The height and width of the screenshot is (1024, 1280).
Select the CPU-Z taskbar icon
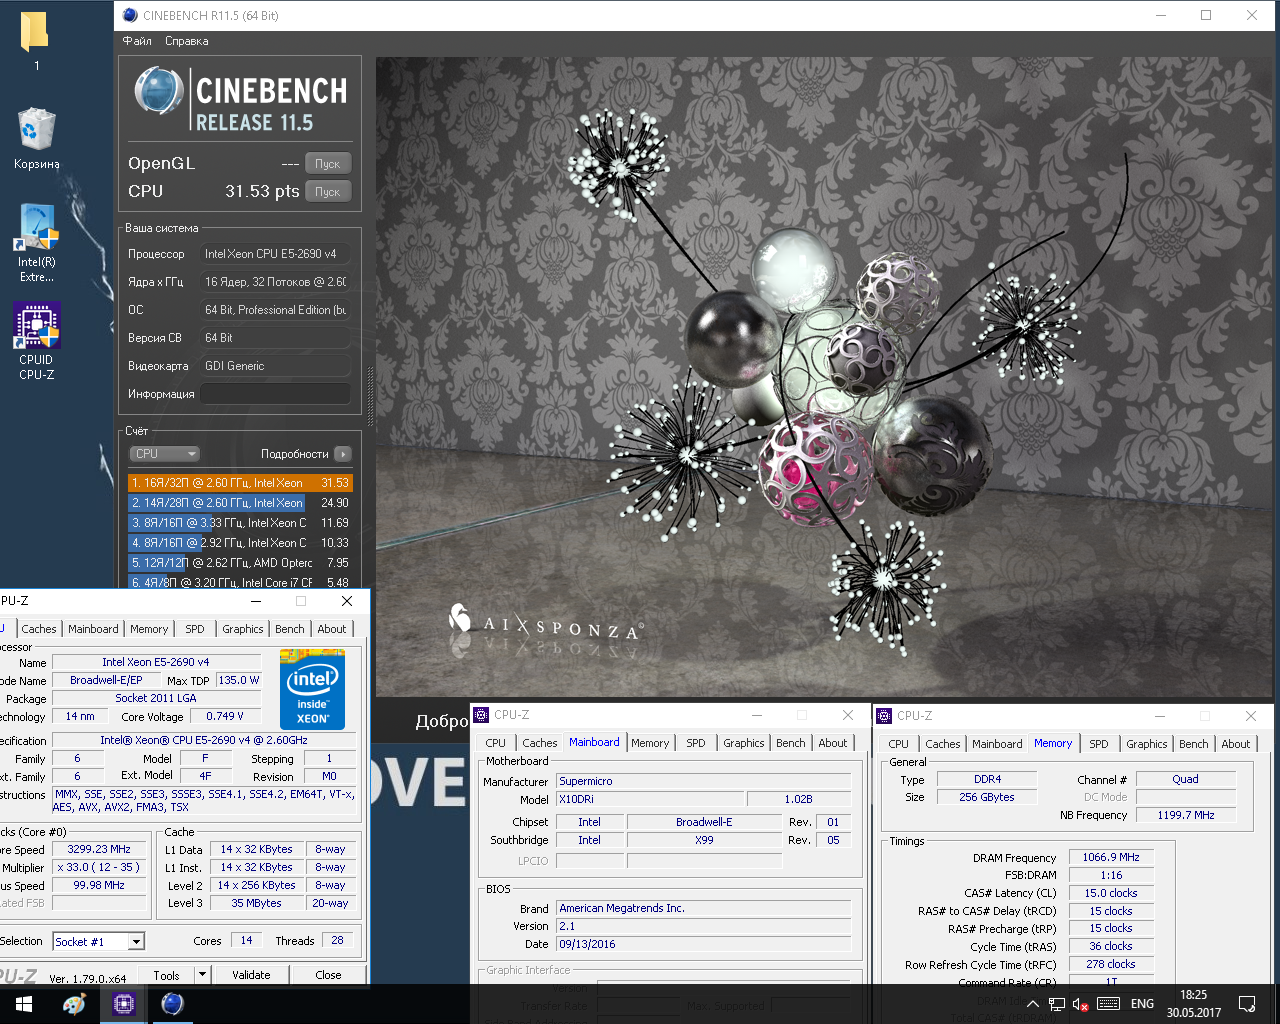click(x=124, y=1004)
